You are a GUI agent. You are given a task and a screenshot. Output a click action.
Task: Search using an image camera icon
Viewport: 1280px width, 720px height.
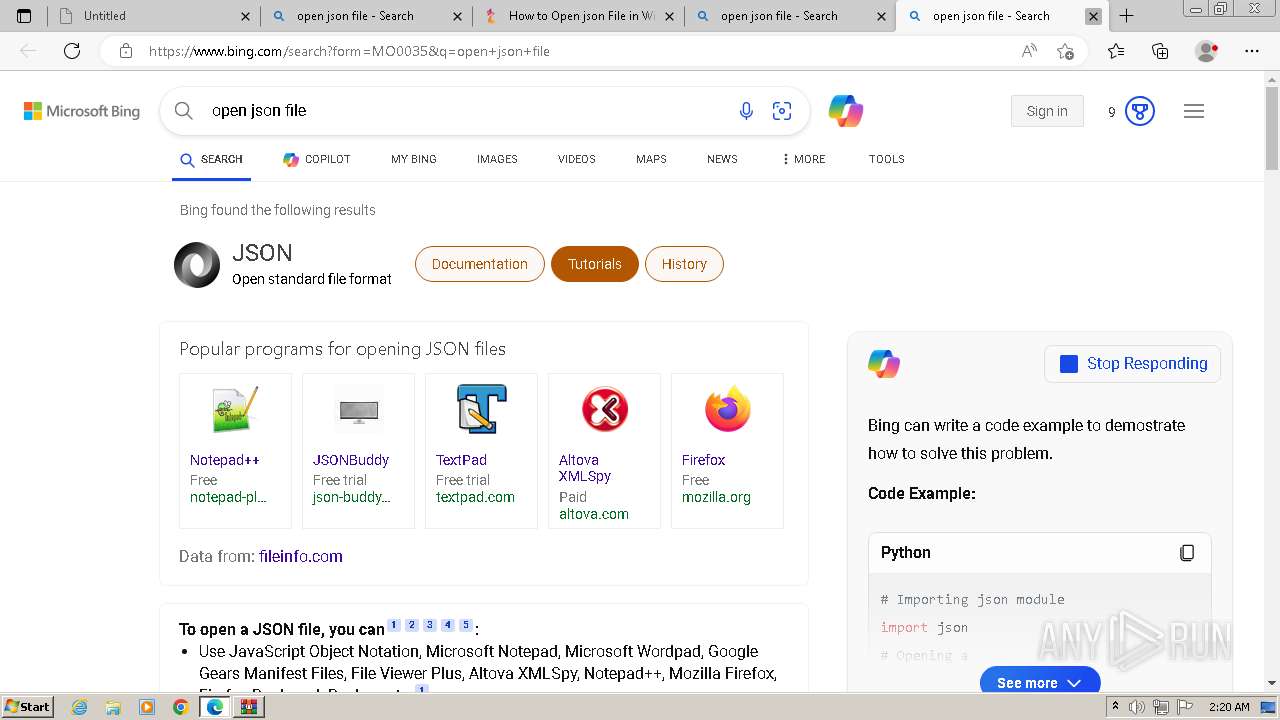point(782,111)
